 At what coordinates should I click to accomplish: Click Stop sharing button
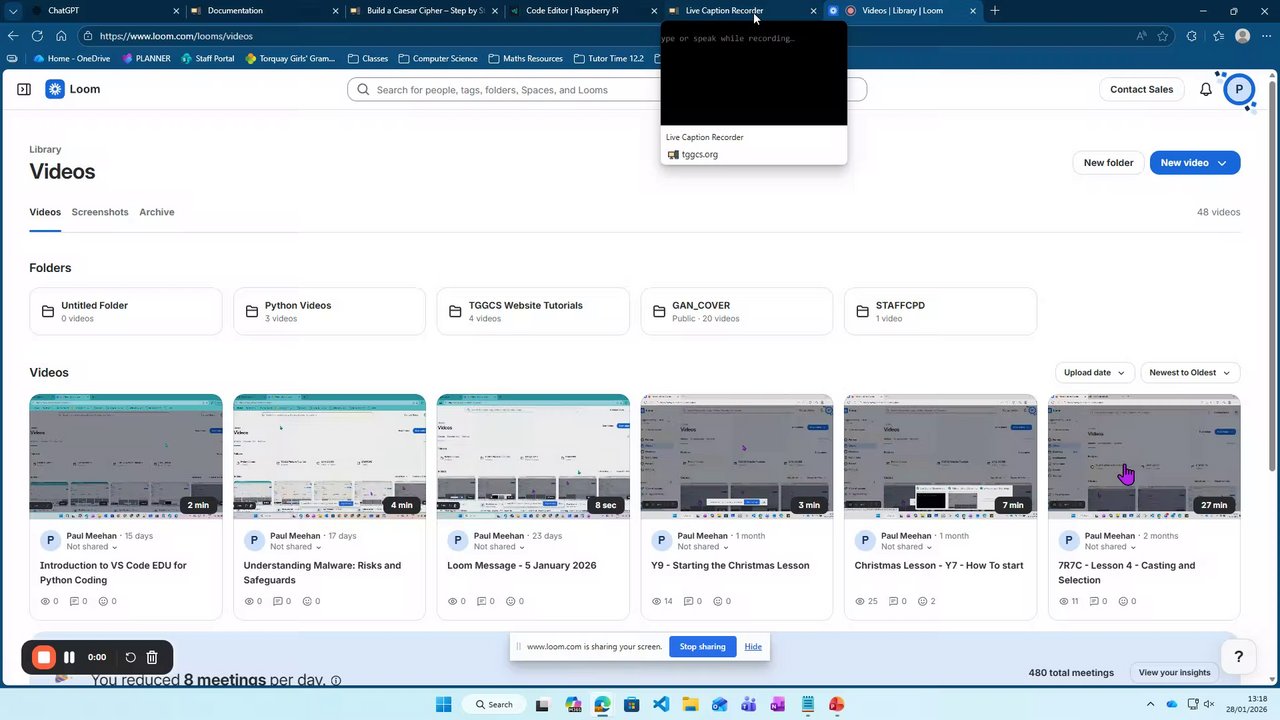(x=703, y=647)
